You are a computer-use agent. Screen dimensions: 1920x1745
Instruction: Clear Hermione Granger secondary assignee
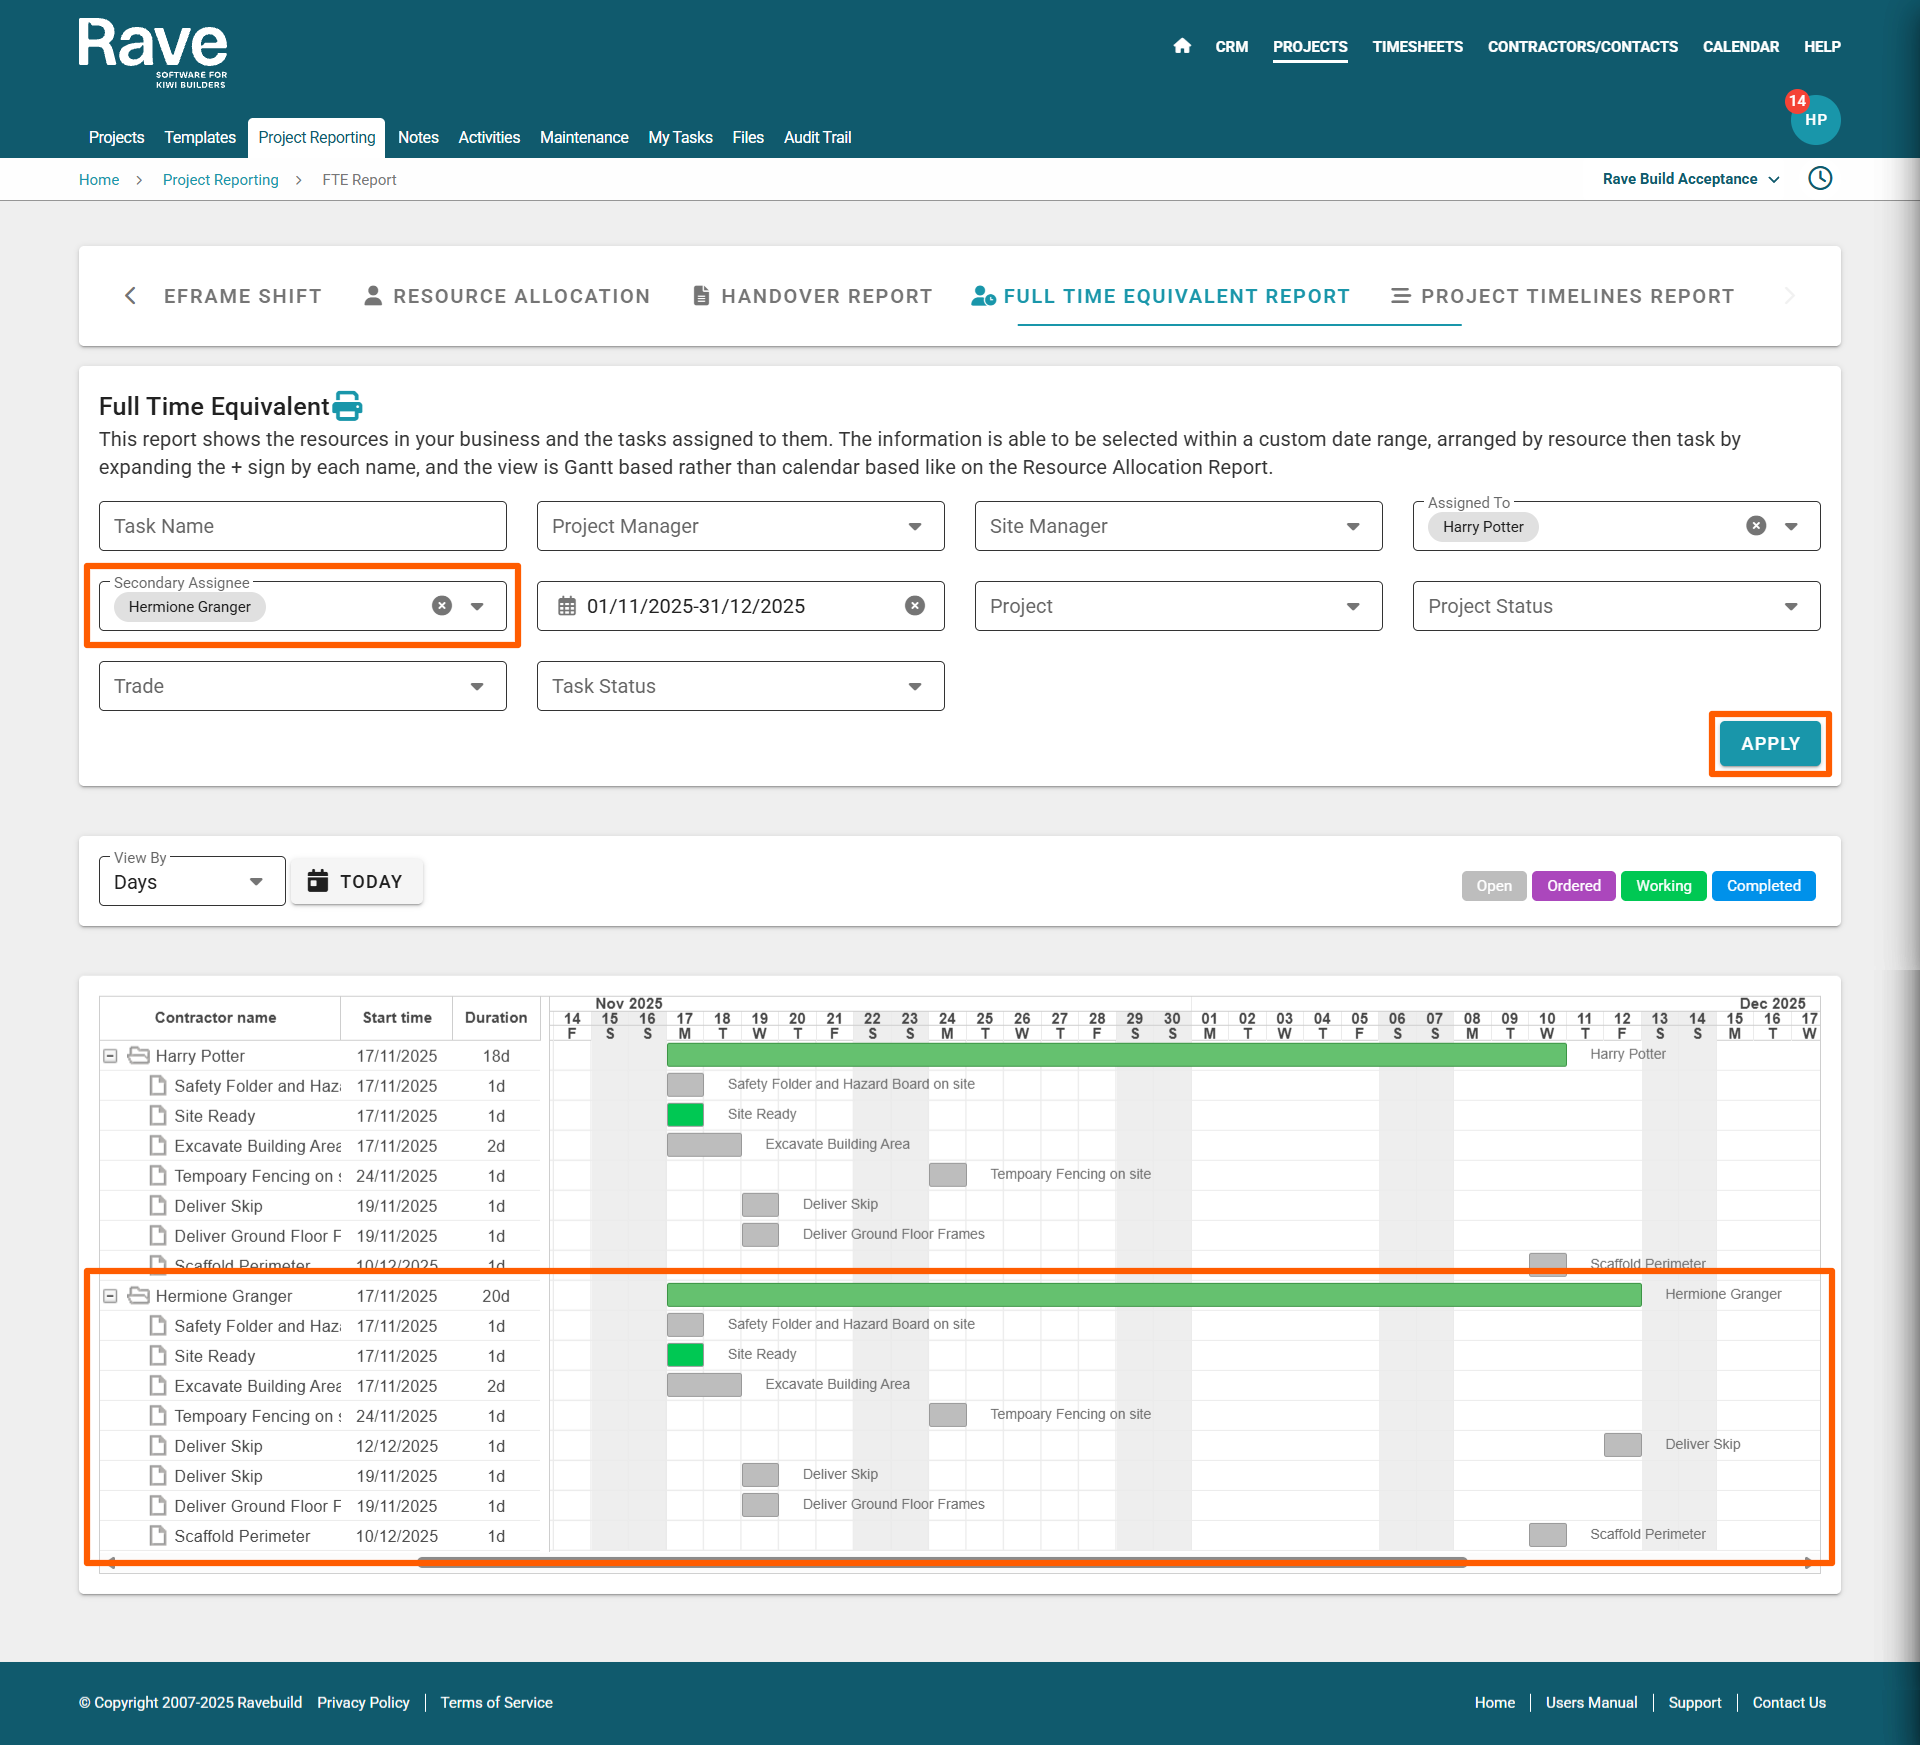pyautogui.click(x=442, y=606)
